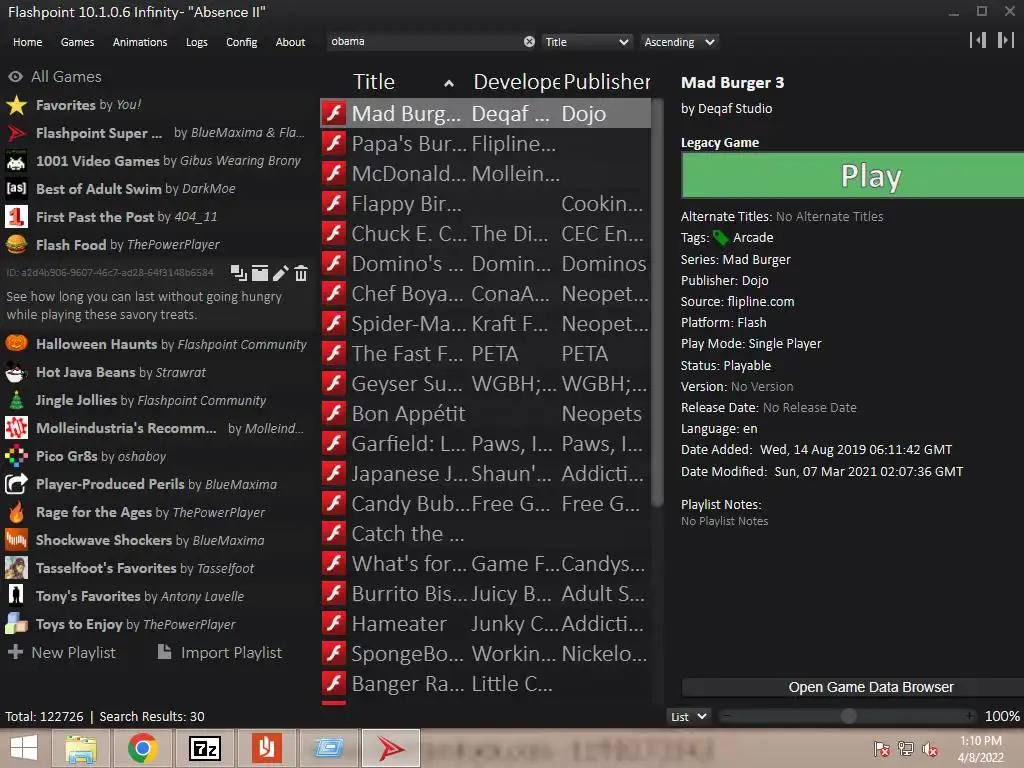
Task: Click the Best of Adult Swim icon
Action: [16, 189]
